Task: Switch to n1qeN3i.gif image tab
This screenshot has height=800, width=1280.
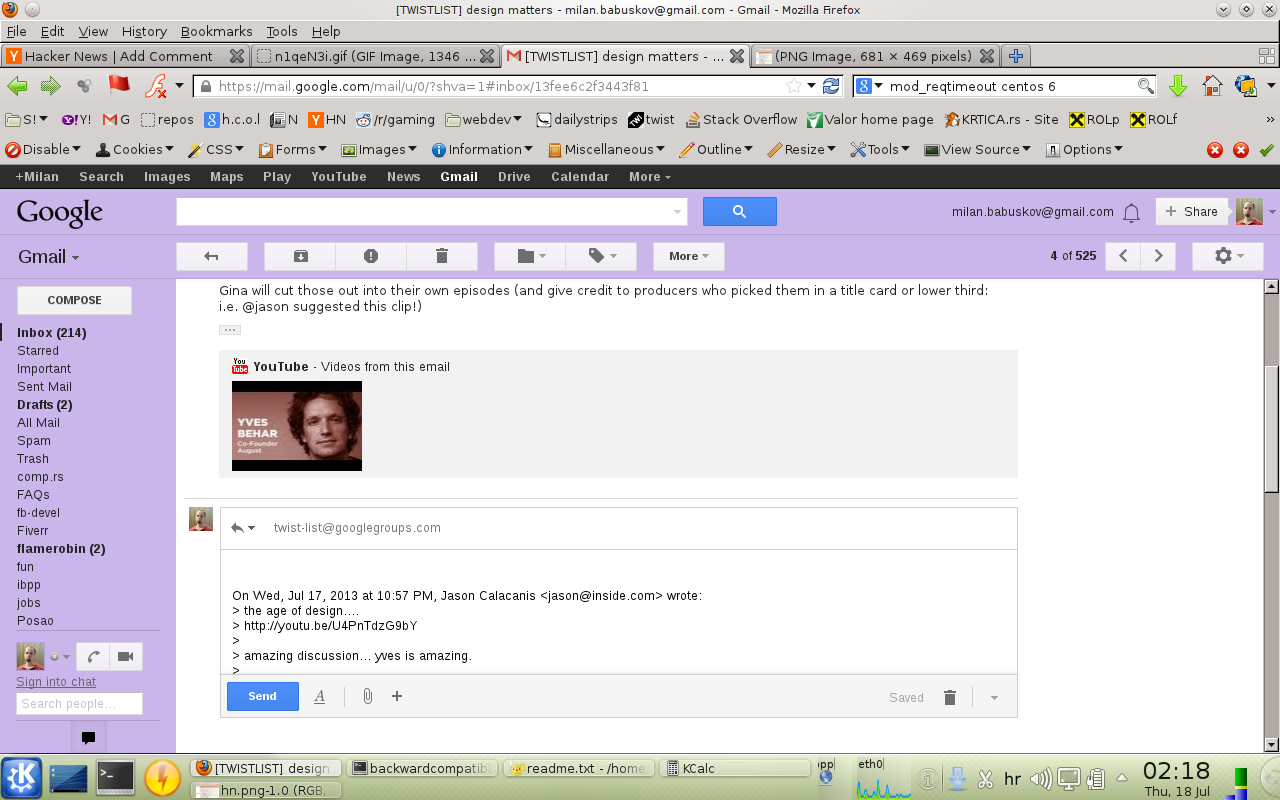Action: tap(374, 56)
